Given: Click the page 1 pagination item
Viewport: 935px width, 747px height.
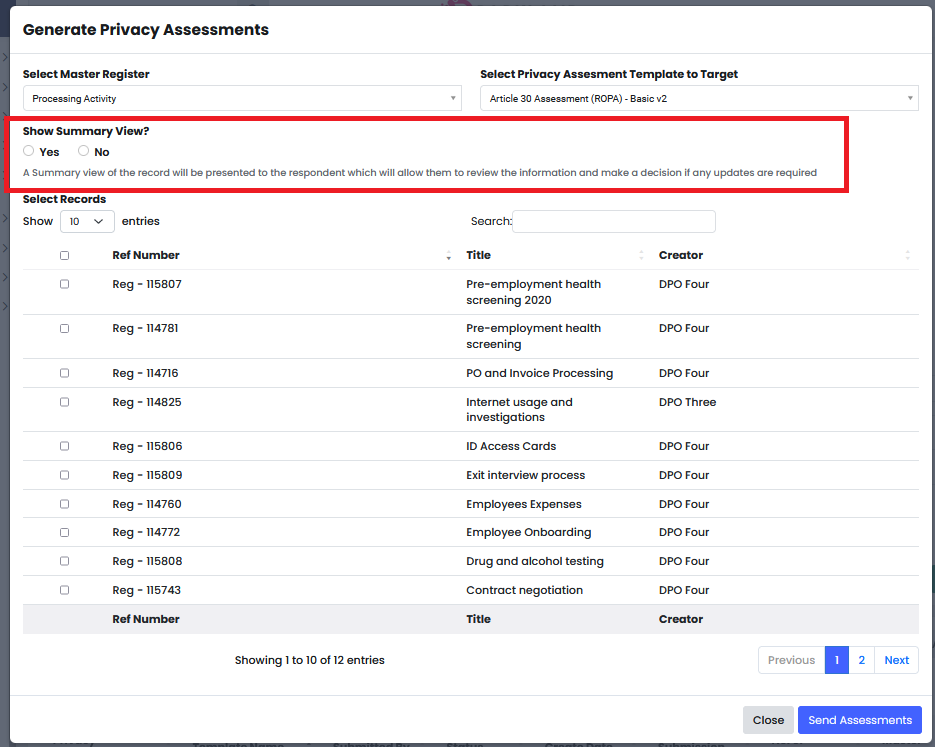Looking at the screenshot, I should pos(837,660).
